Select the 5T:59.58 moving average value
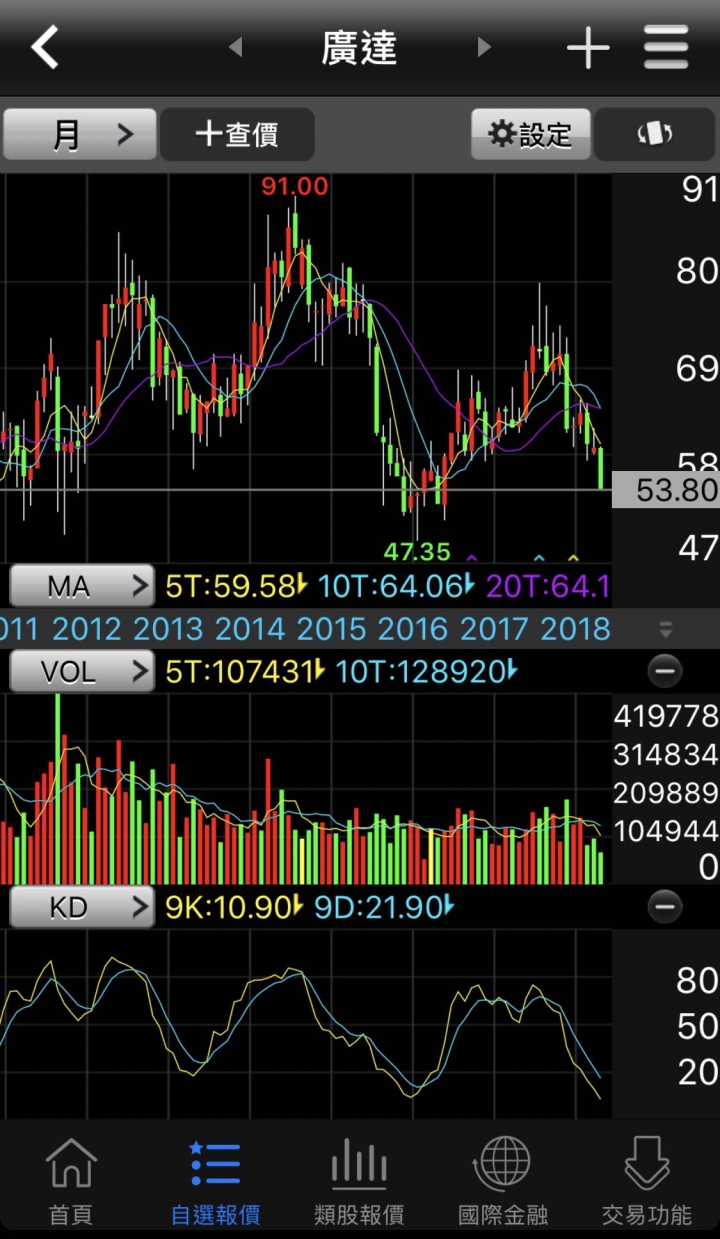Image resolution: width=720 pixels, height=1239 pixels. coord(236,586)
